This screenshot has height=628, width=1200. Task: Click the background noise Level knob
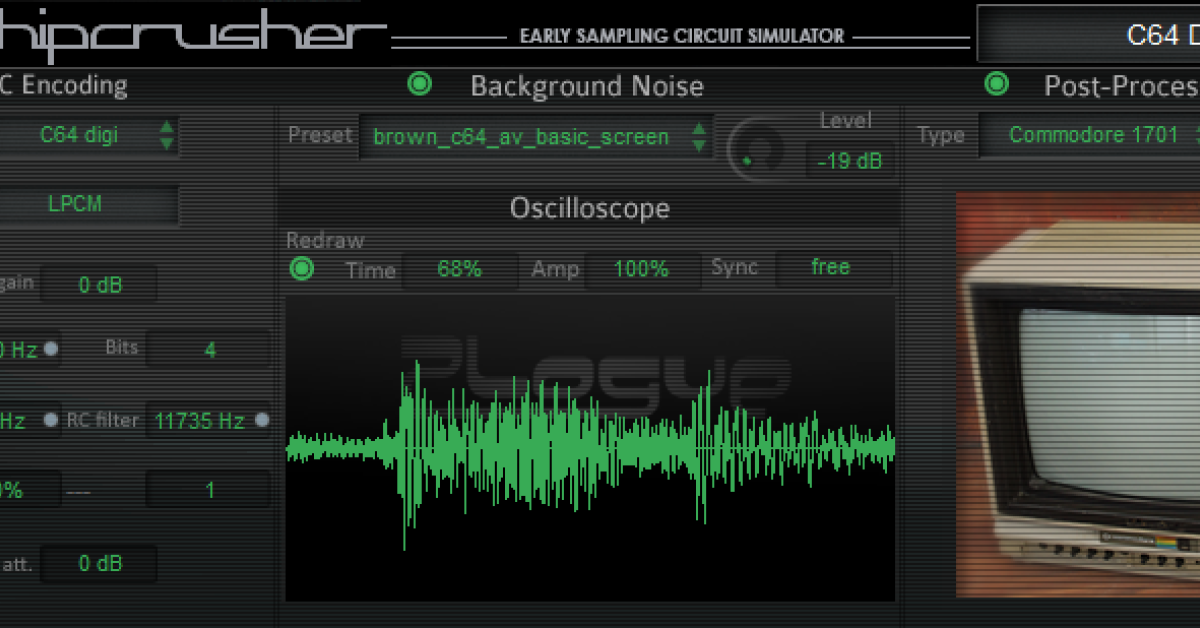757,150
